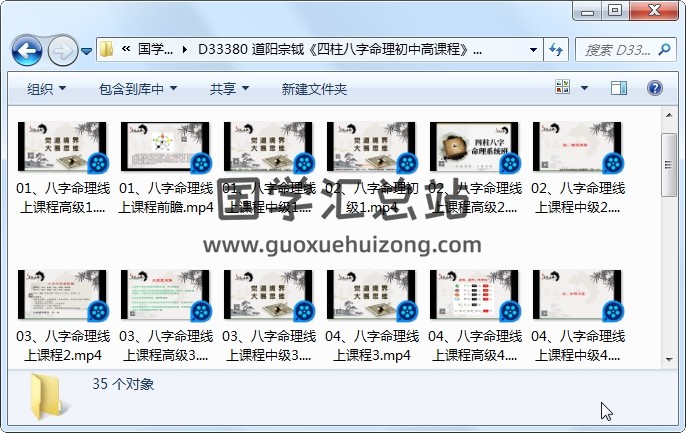Open the 包含到库中 menu
The width and height of the screenshot is (686, 434).
[x=138, y=89]
